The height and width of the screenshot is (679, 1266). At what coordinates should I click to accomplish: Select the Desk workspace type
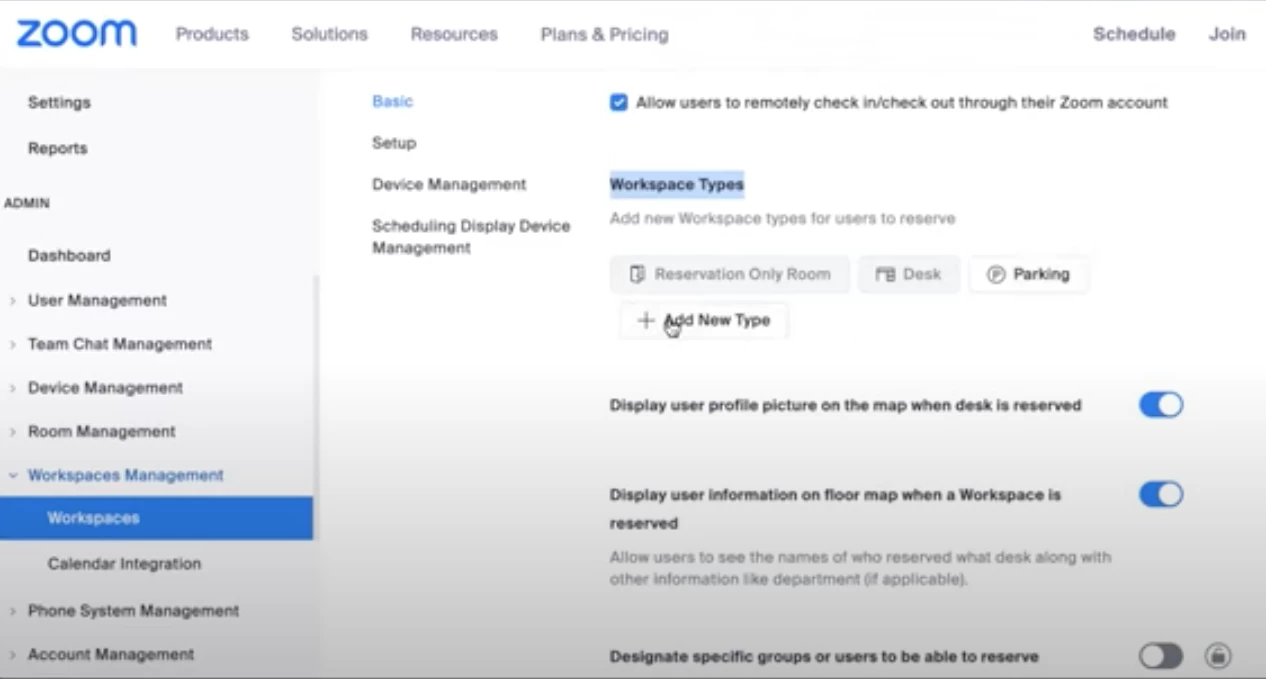908,274
